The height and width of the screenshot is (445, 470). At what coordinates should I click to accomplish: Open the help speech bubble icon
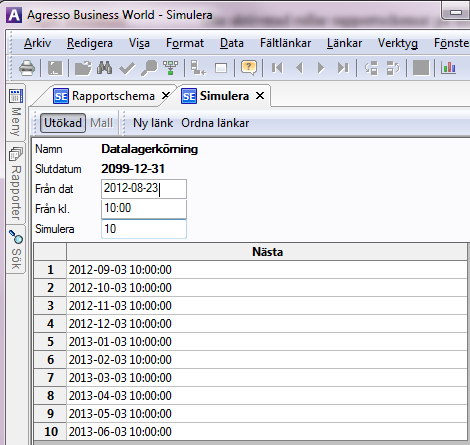pos(249,68)
